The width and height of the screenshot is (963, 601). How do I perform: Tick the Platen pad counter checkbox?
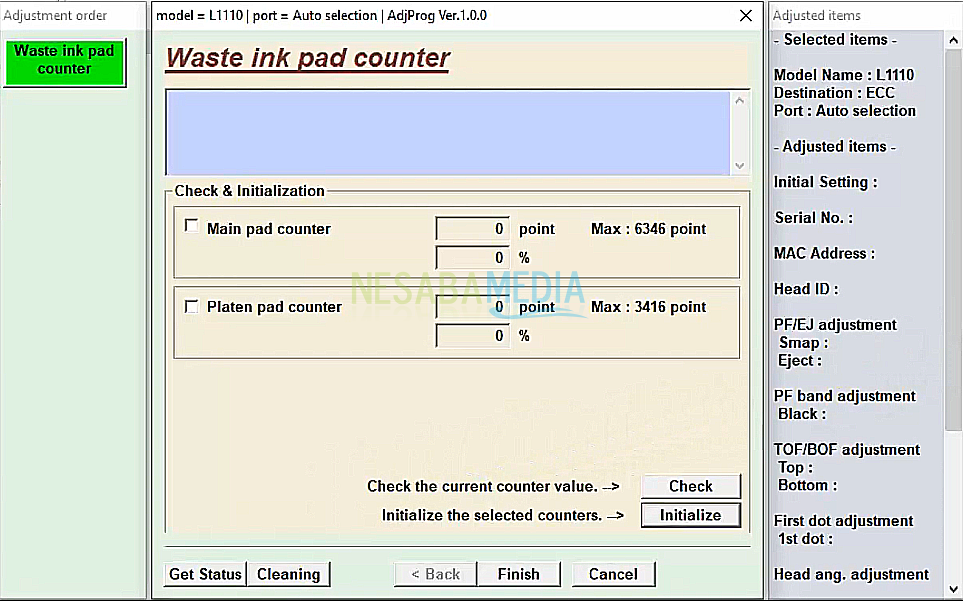192,306
